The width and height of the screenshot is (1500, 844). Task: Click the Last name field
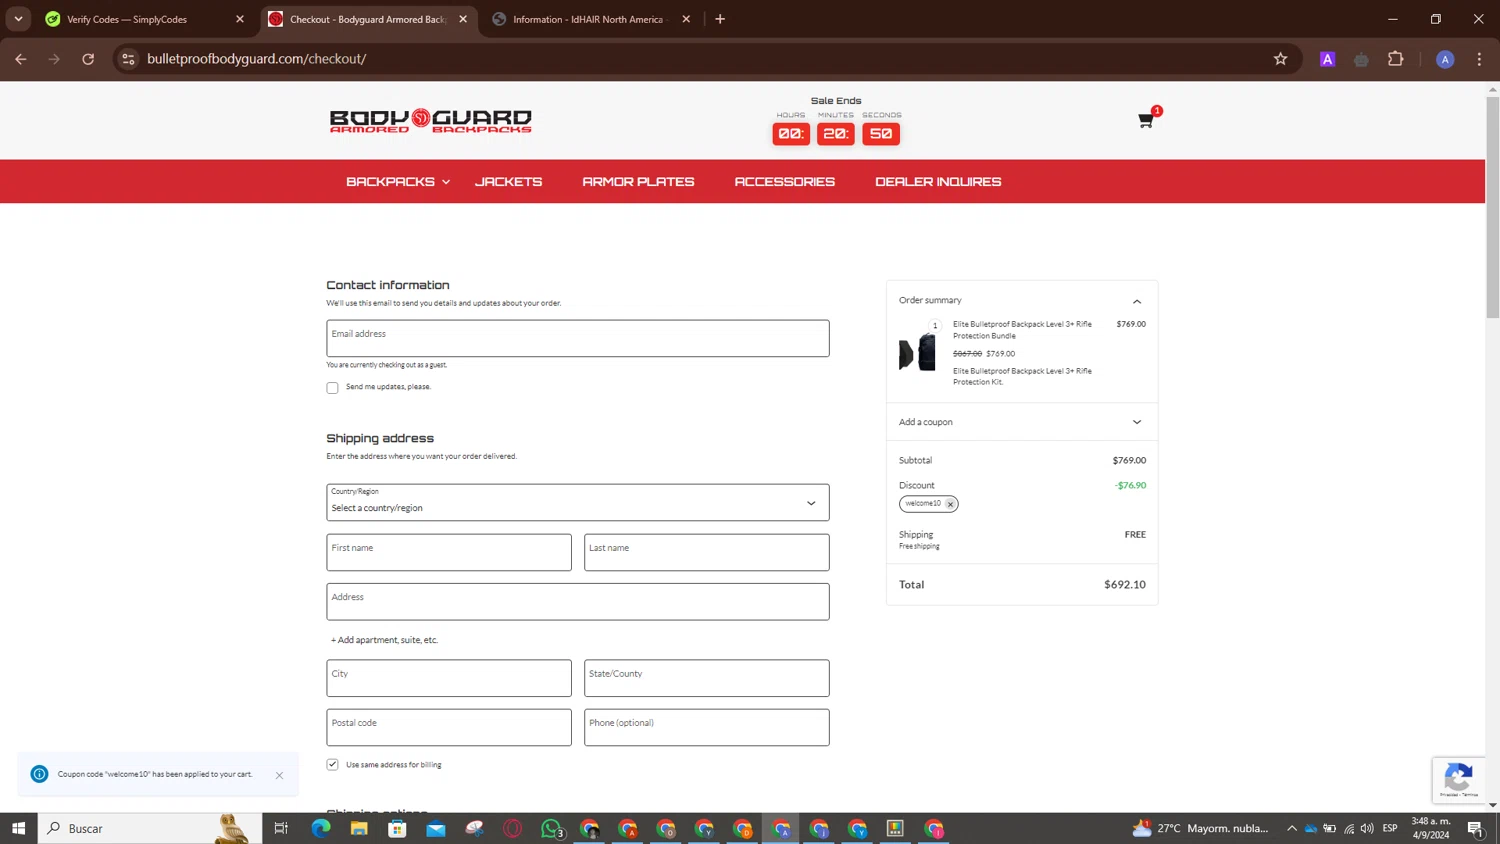coord(707,552)
